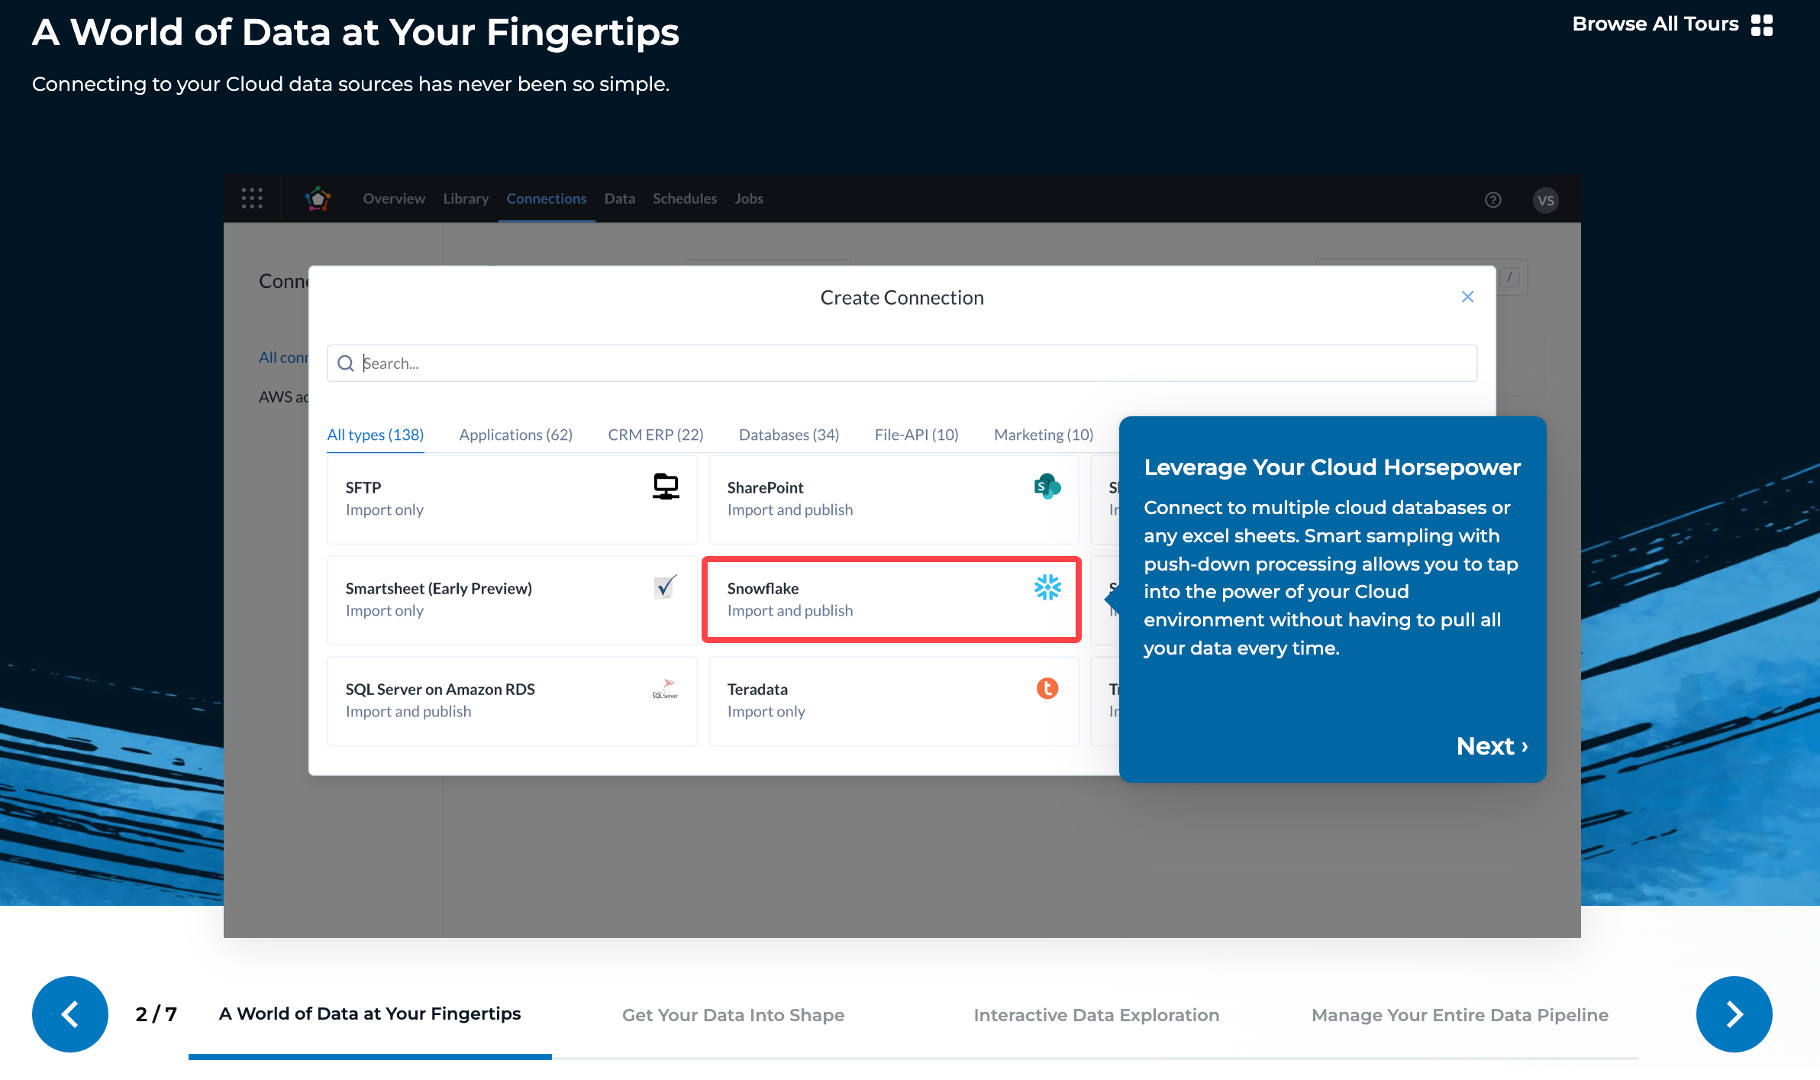
Task: Switch to the Databases (34) tab
Action: 788,434
